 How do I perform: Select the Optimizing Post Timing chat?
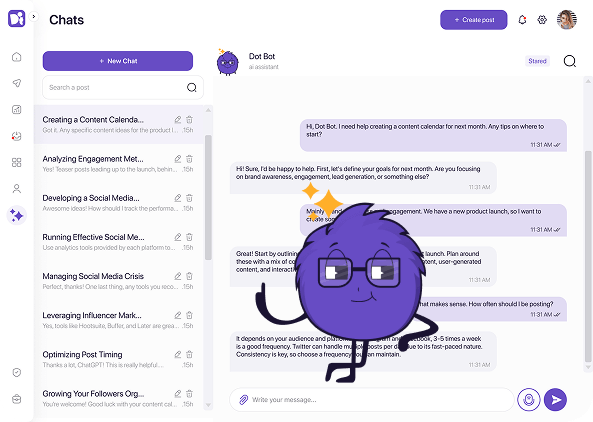click(118, 360)
